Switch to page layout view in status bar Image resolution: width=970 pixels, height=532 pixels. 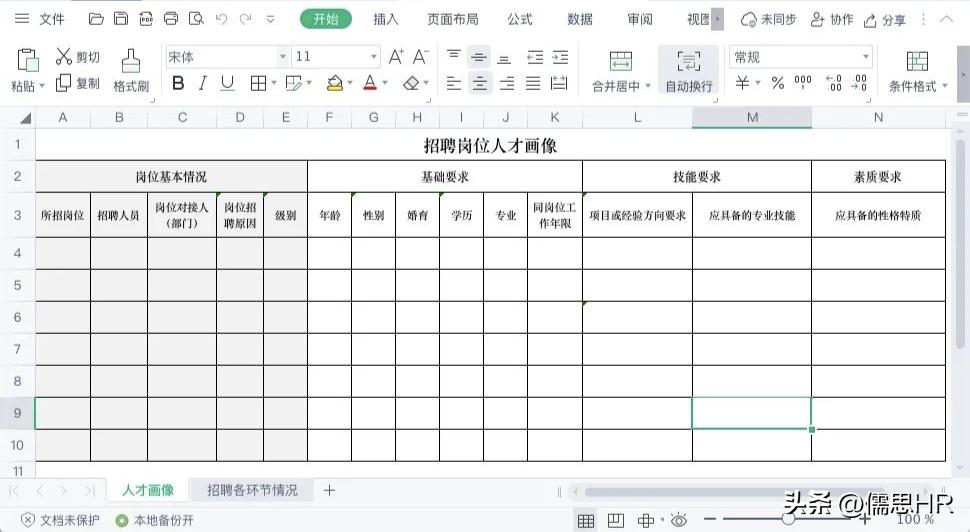pyautogui.click(x=616, y=520)
